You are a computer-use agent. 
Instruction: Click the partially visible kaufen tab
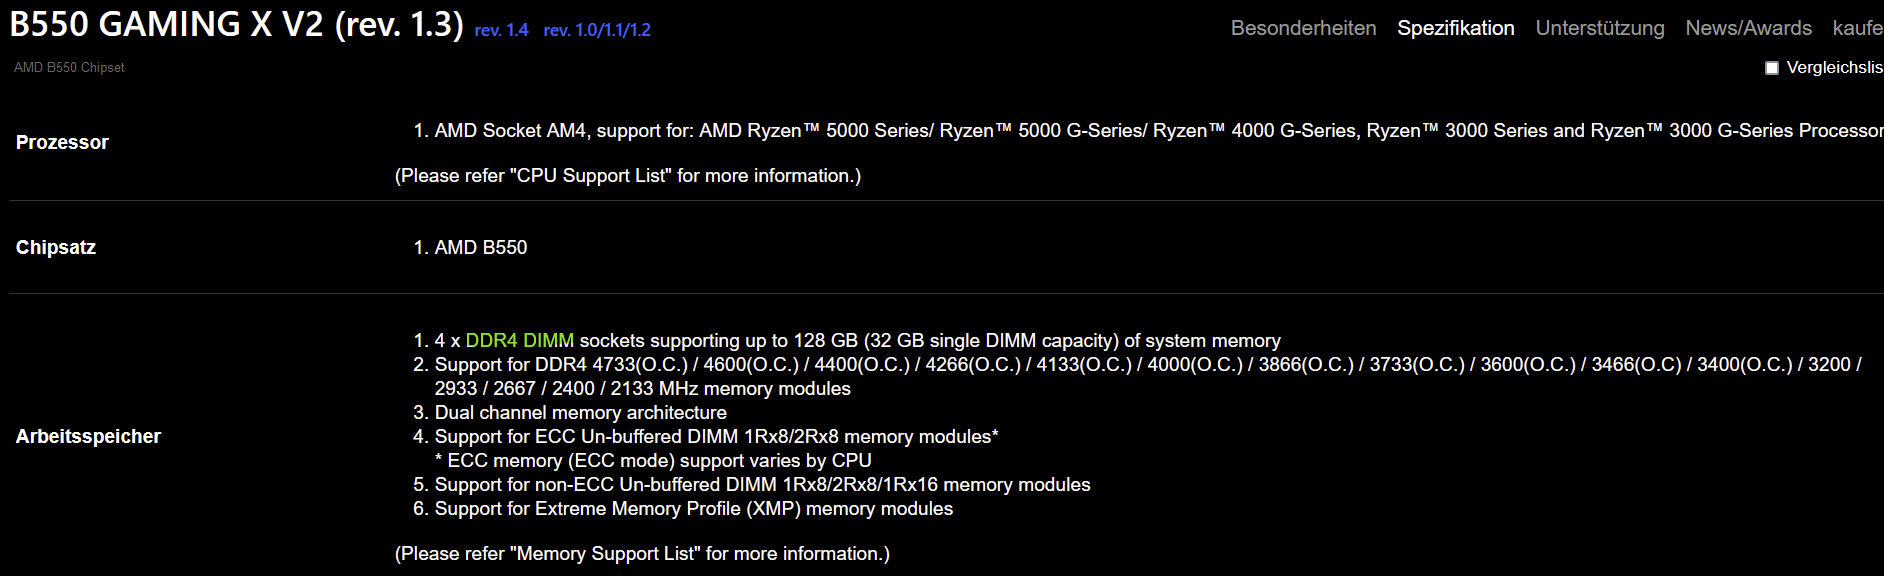click(1857, 28)
